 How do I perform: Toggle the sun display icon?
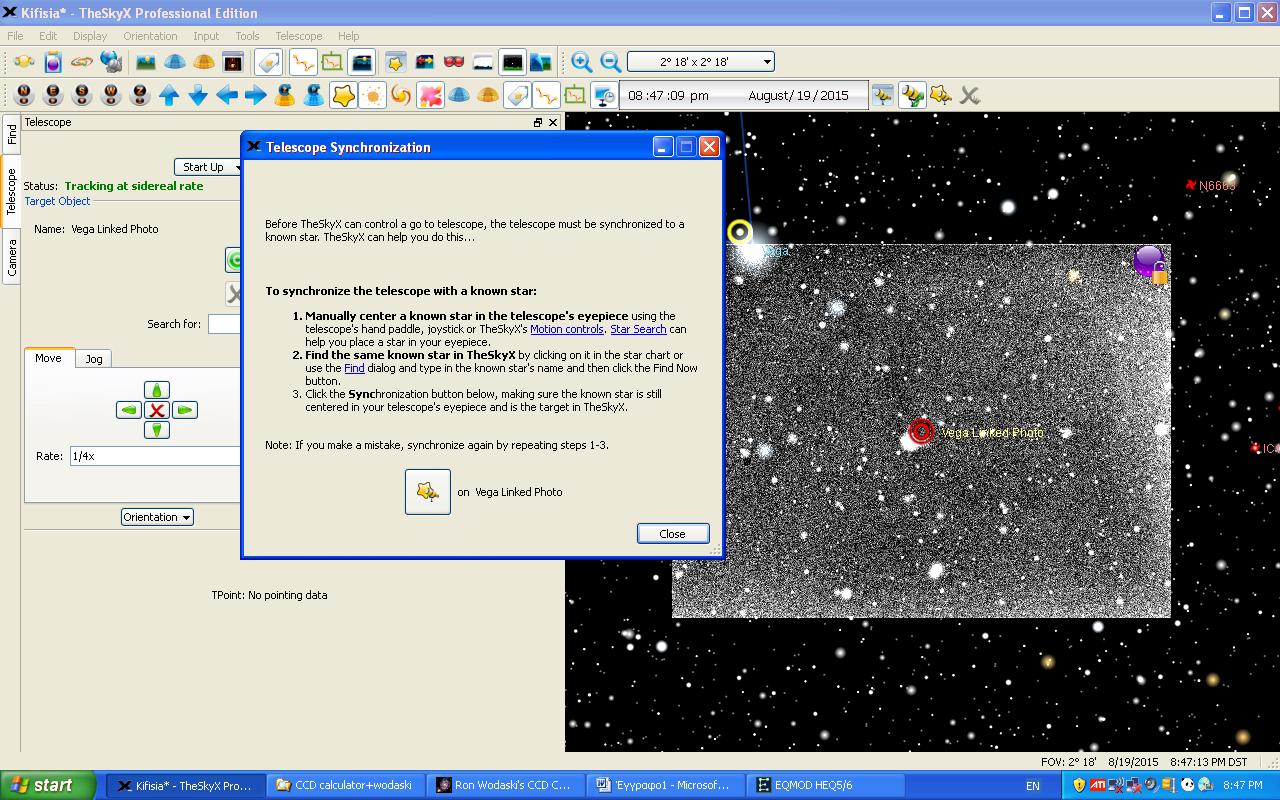(372, 95)
